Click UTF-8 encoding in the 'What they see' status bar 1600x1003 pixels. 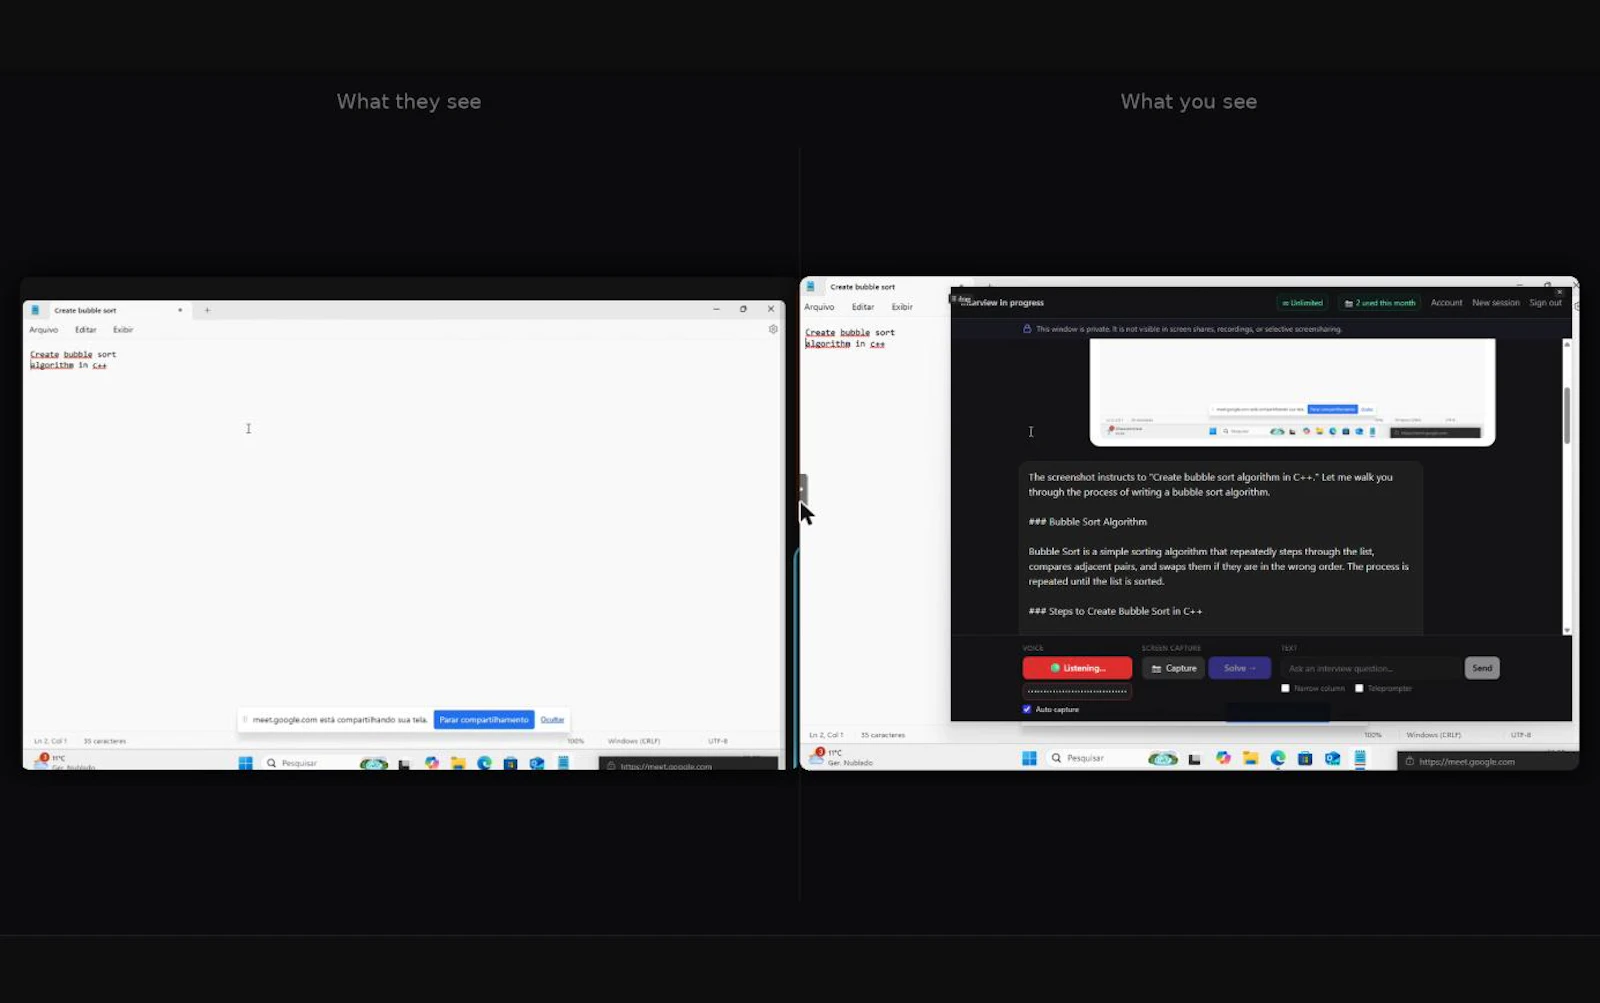tap(718, 741)
